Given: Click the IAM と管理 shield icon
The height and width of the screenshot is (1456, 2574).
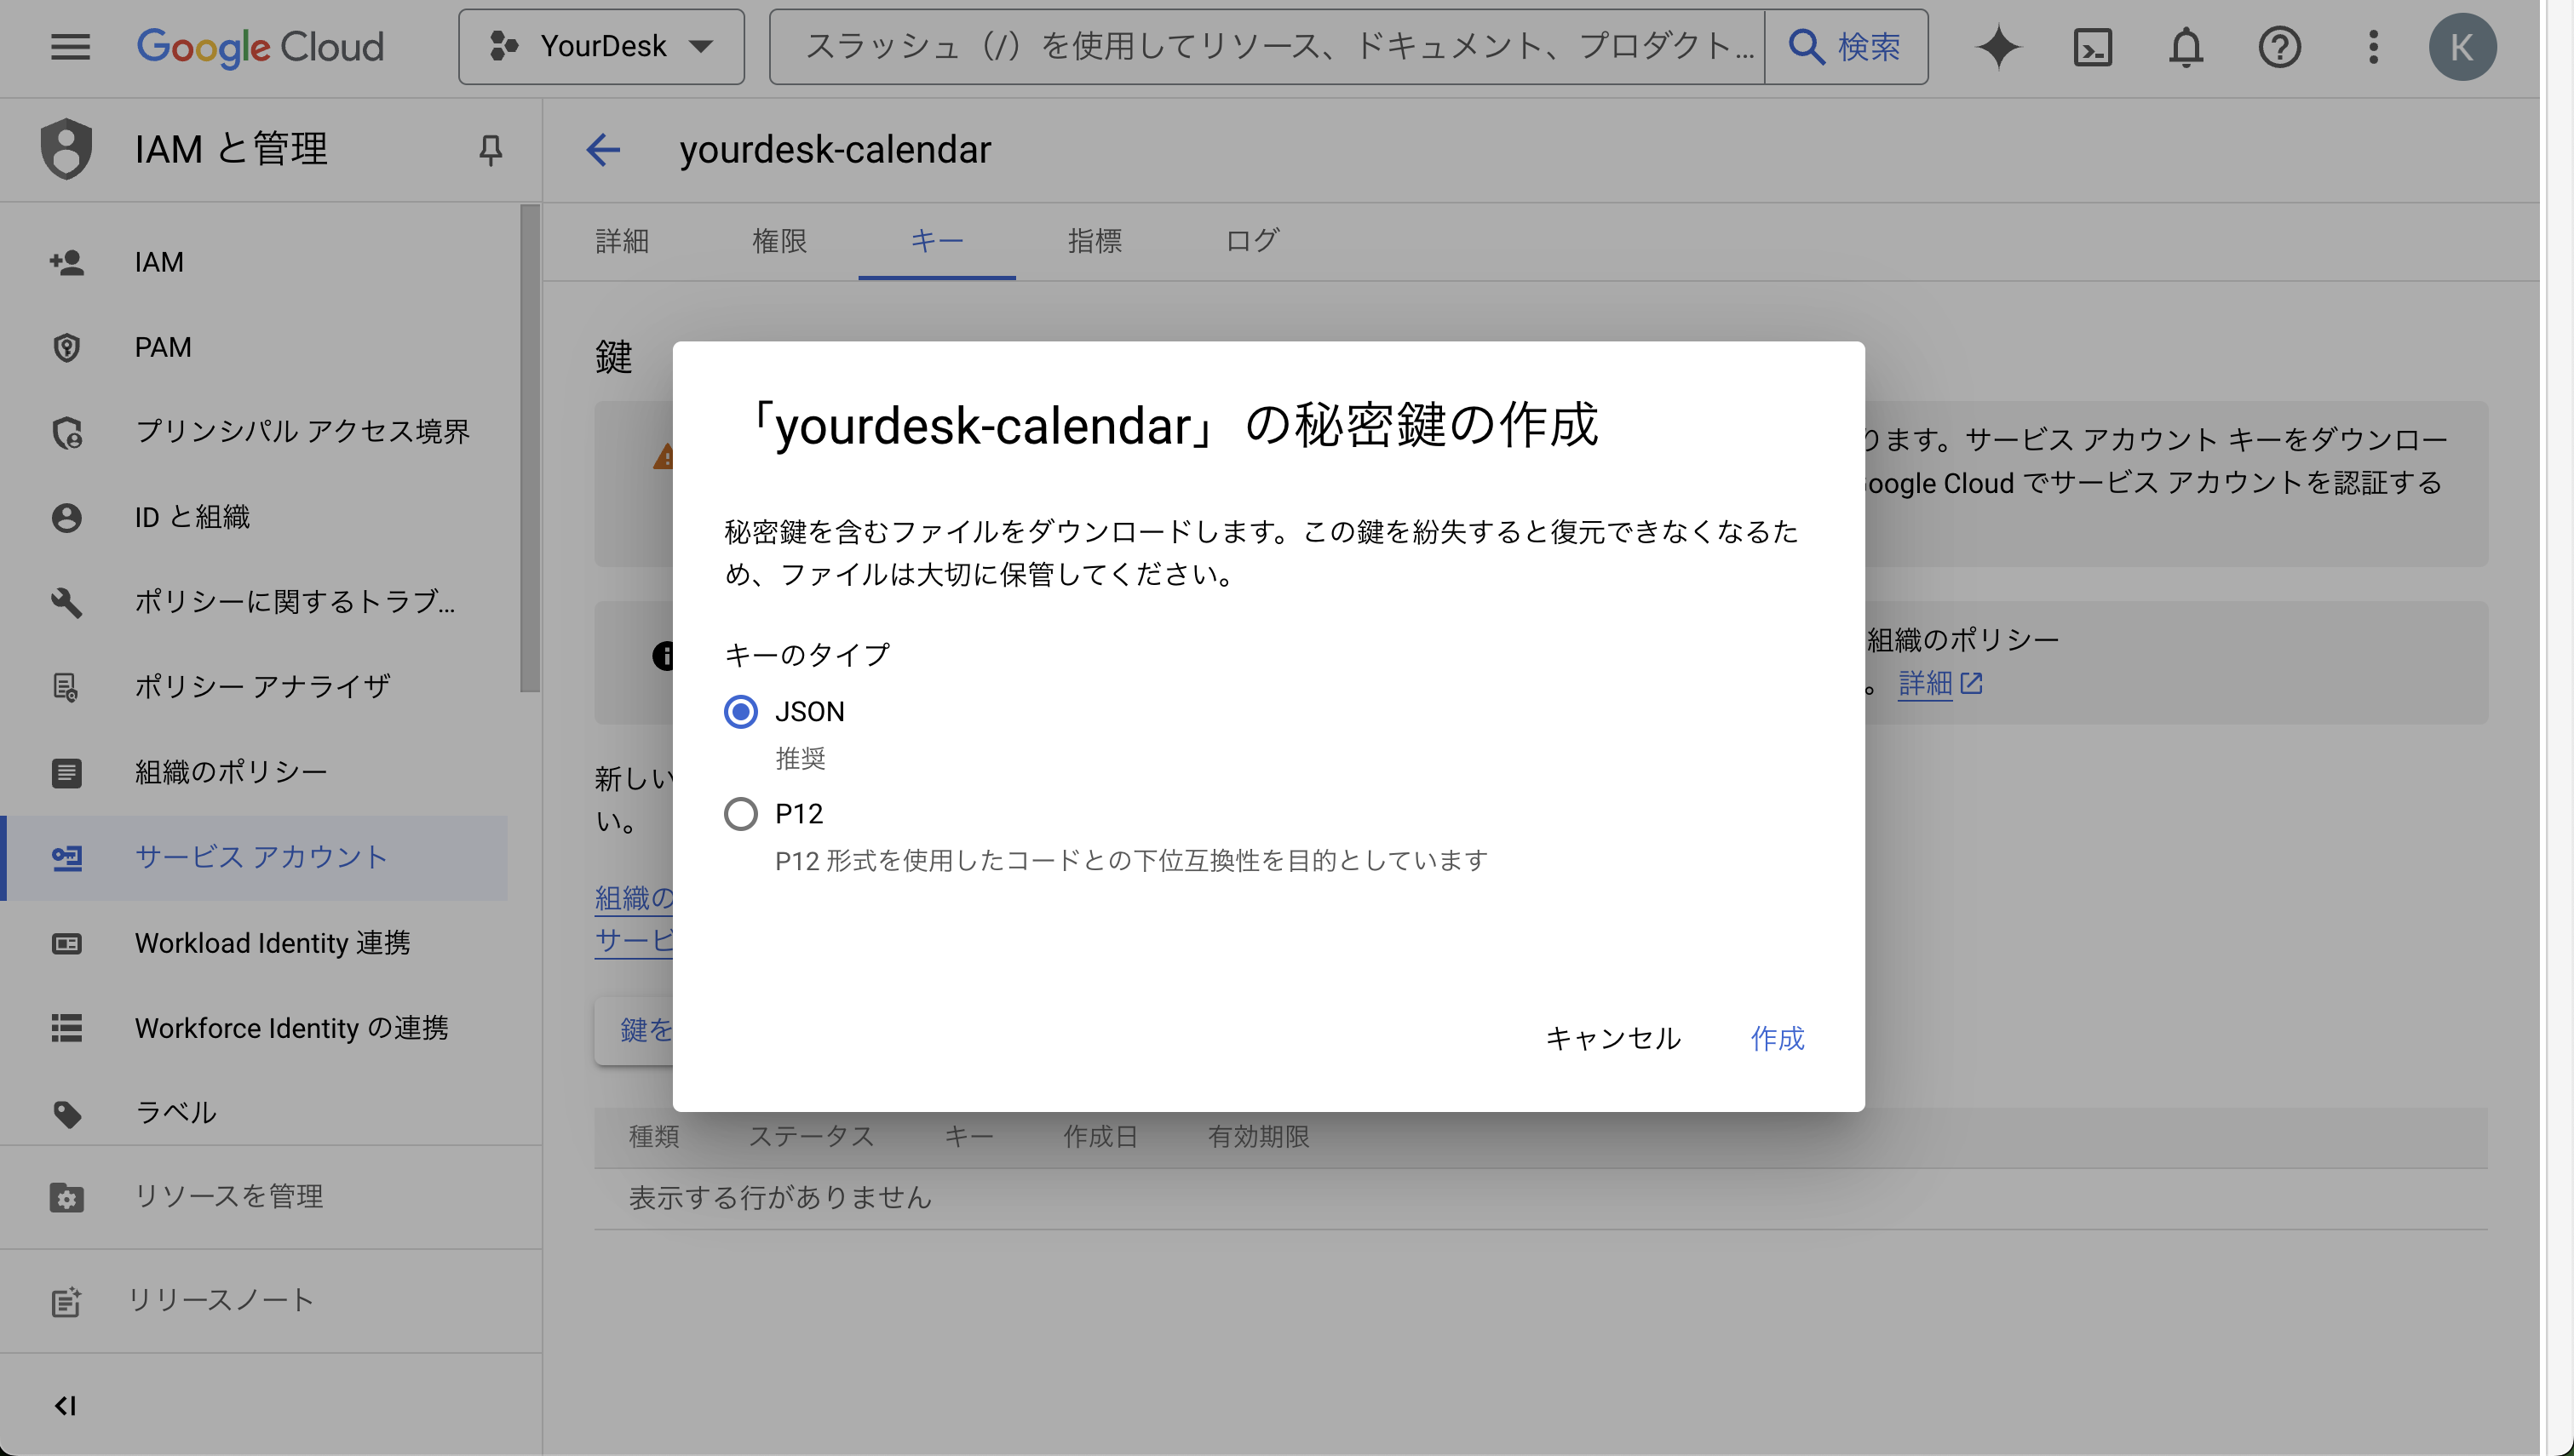Looking at the screenshot, I should coord(66,149).
